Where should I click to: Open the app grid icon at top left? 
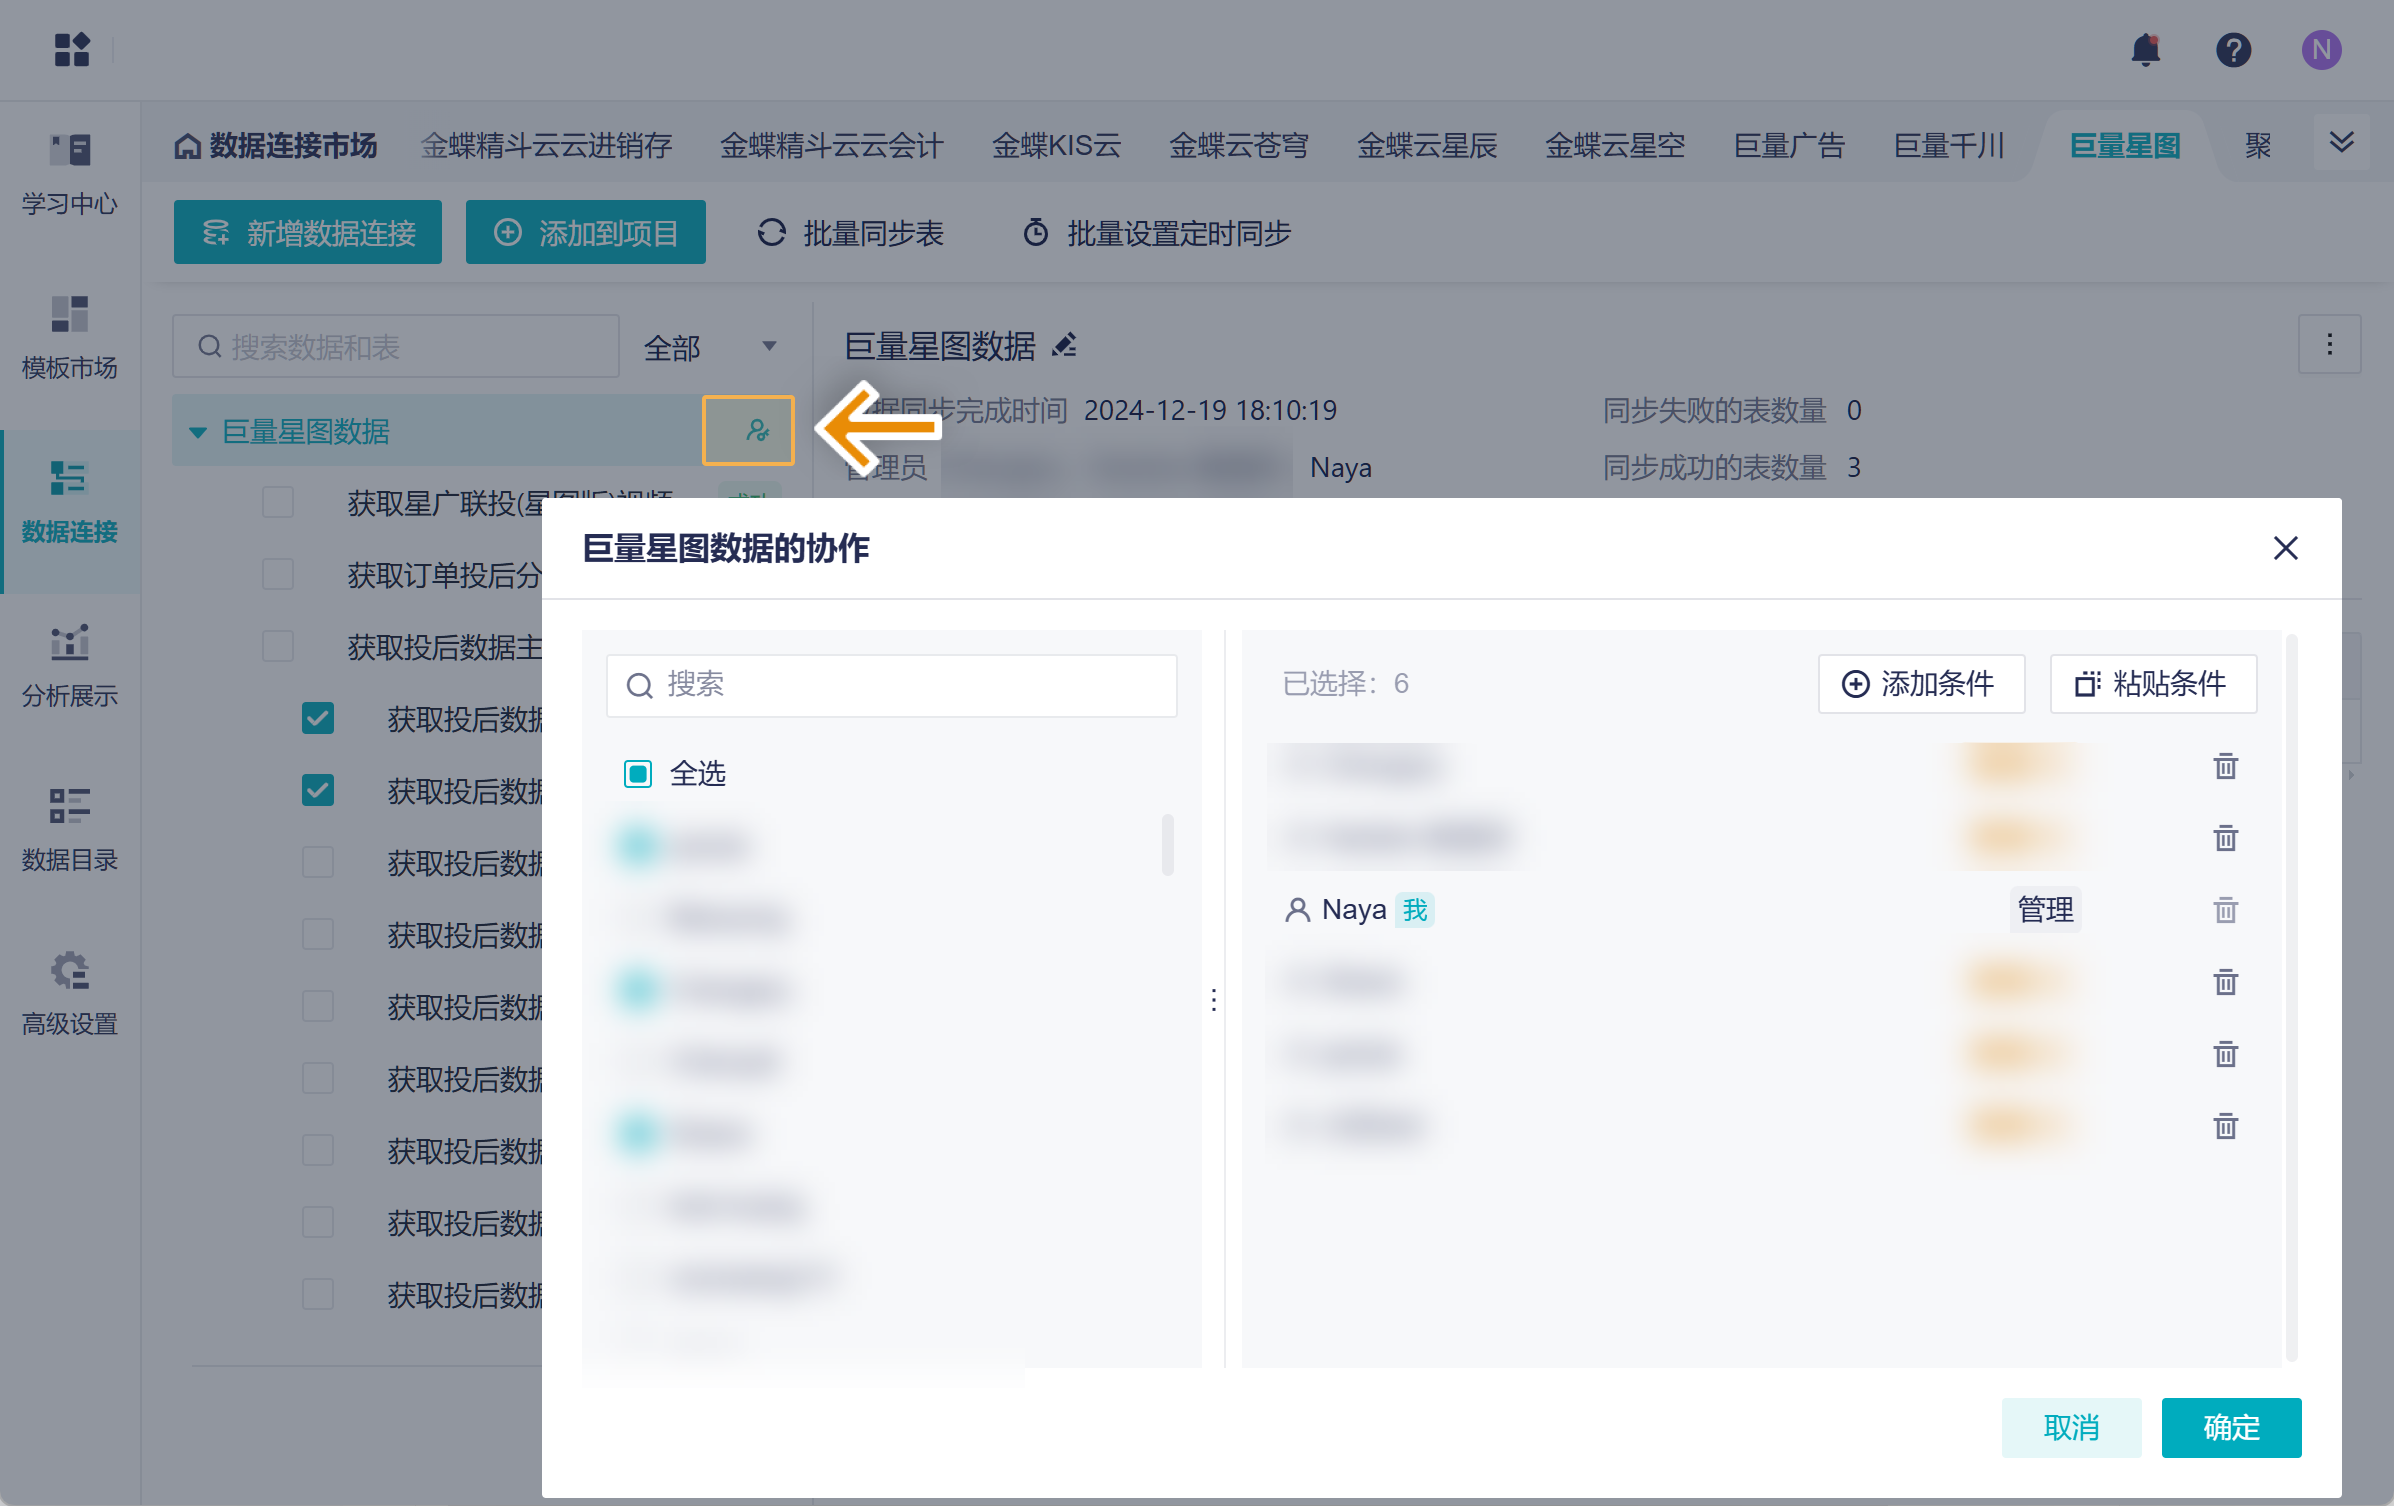[x=72, y=50]
